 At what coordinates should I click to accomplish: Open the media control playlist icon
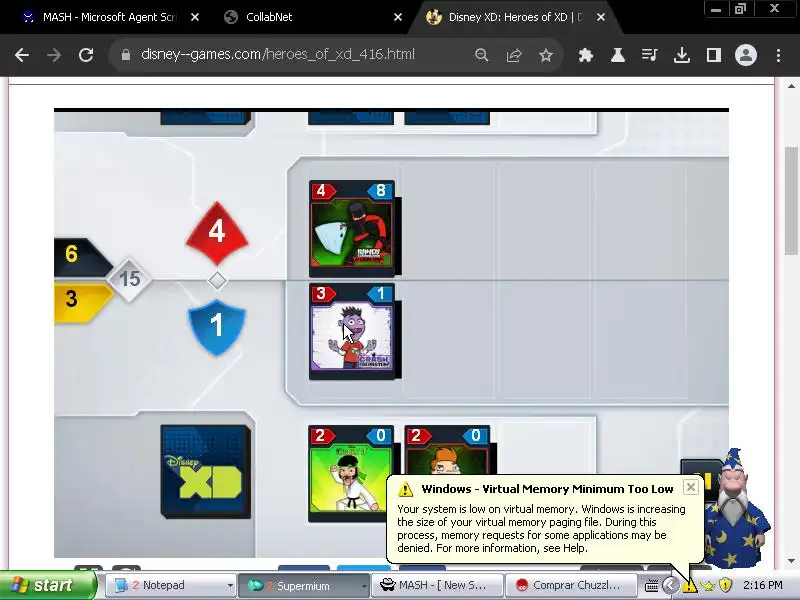649,55
